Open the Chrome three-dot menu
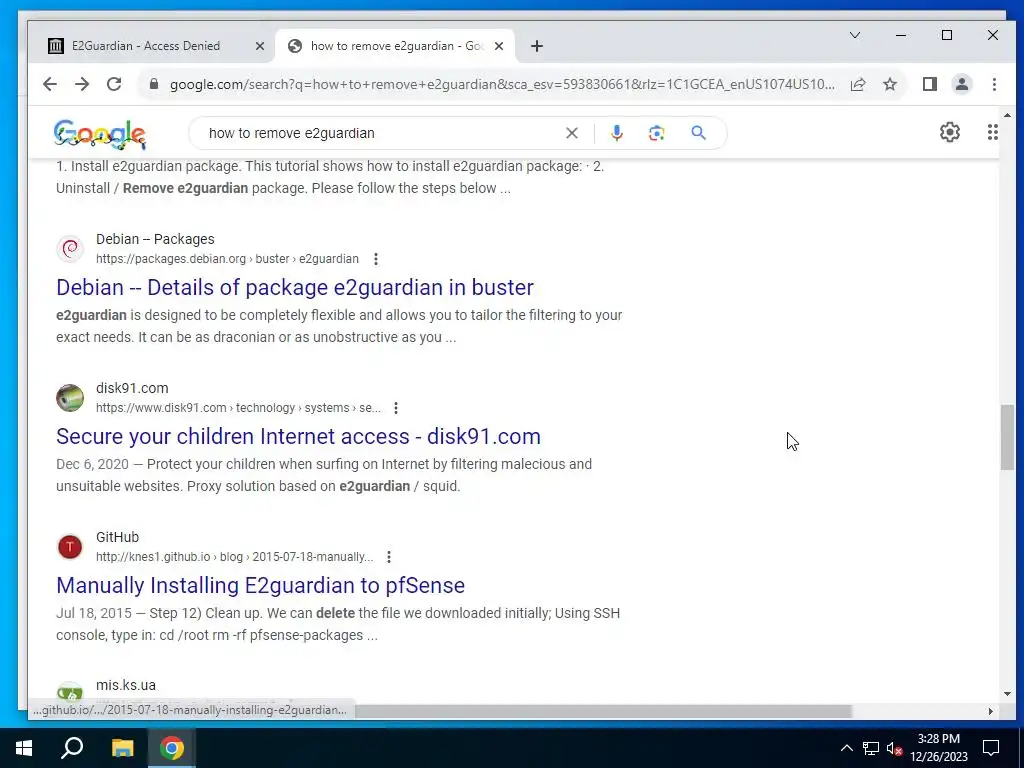The height and width of the screenshot is (768, 1024). pyautogui.click(x=994, y=84)
